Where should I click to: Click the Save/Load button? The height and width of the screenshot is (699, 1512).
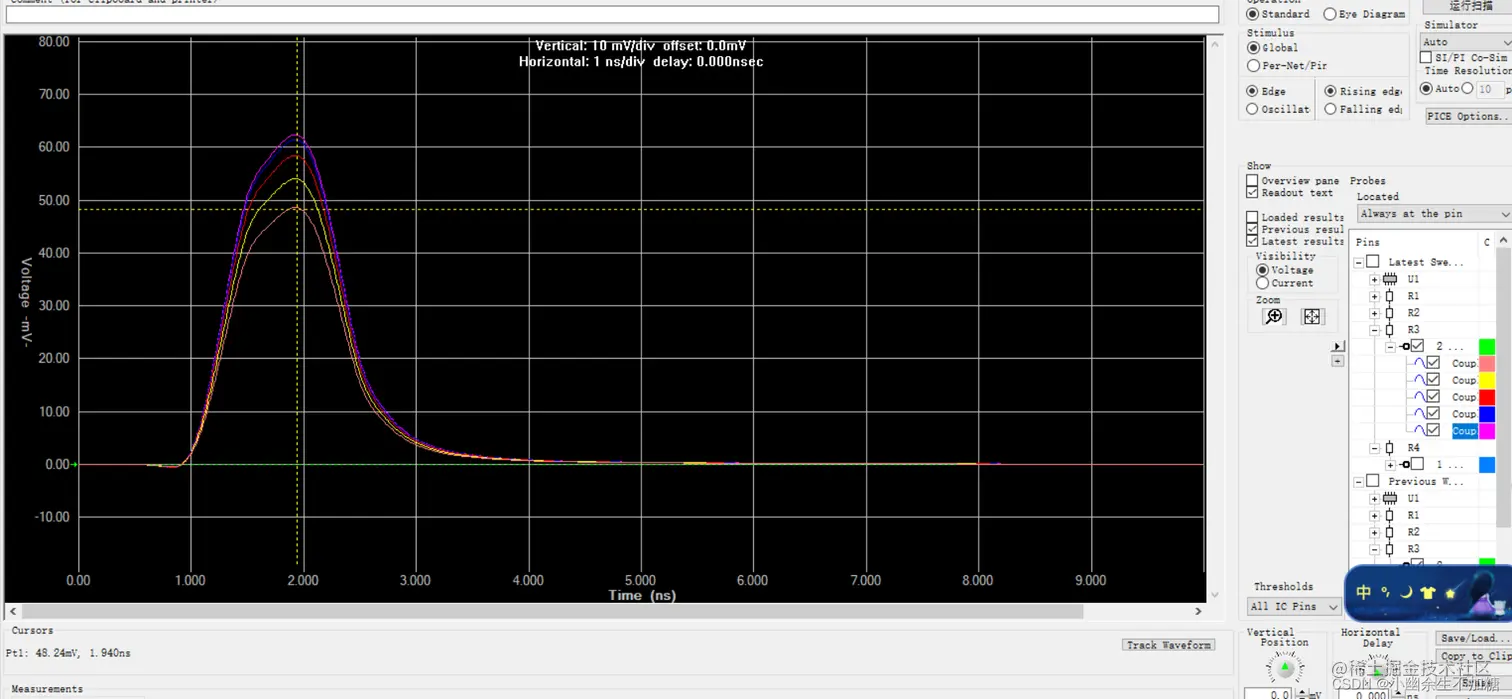coord(1473,638)
